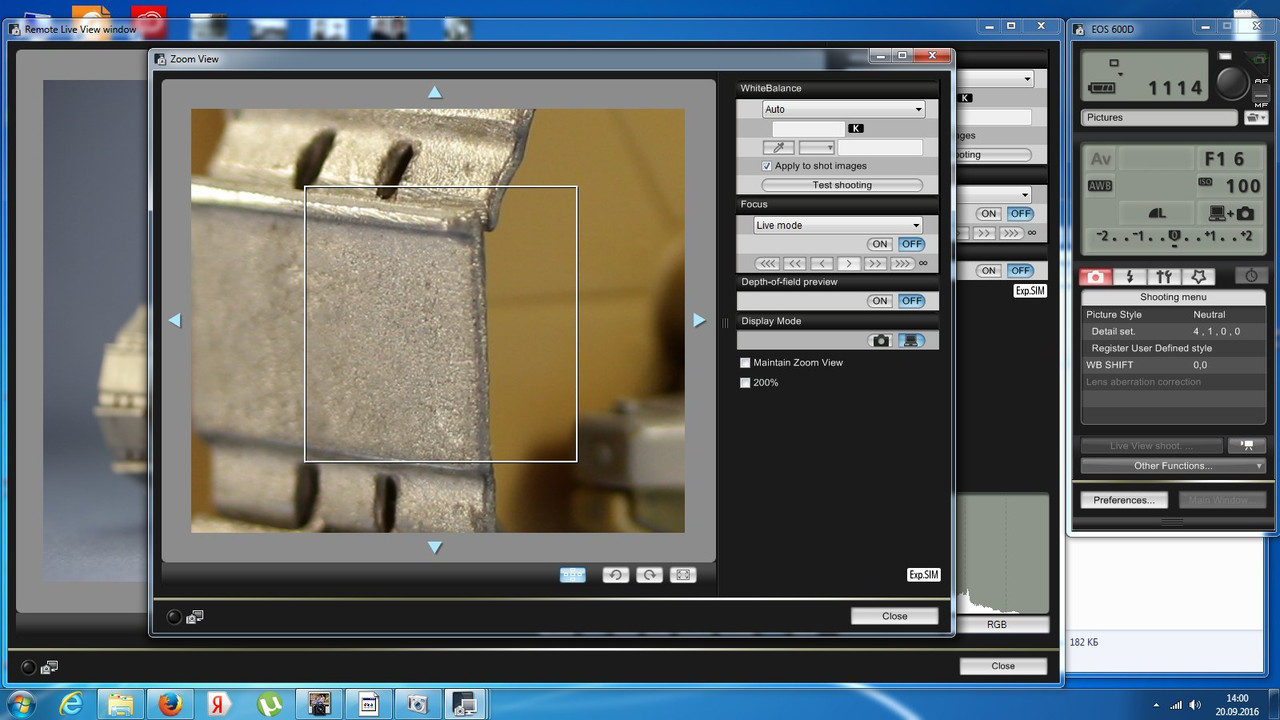Turn Depth-of-field preview ON
The width and height of the screenshot is (1280, 720).
click(880, 301)
